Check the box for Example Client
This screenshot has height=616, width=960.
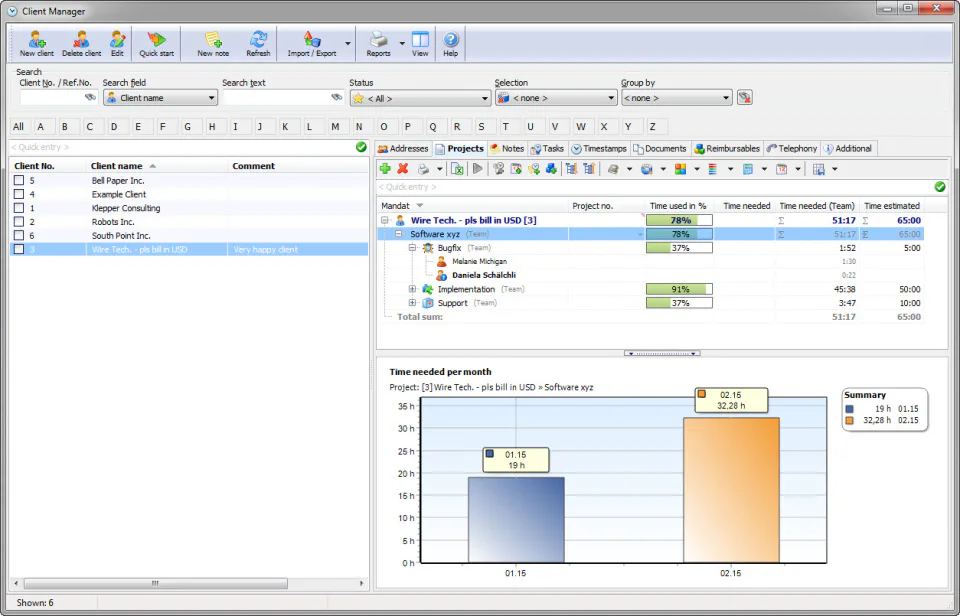pyautogui.click(x=19, y=194)
